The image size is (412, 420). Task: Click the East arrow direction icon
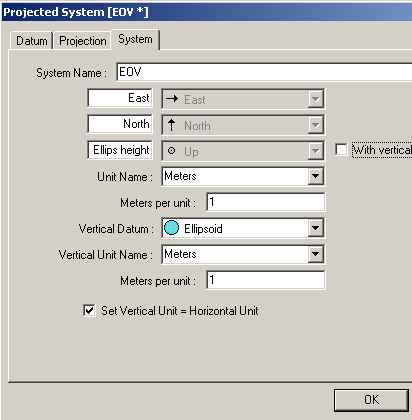tap(172, 99)
